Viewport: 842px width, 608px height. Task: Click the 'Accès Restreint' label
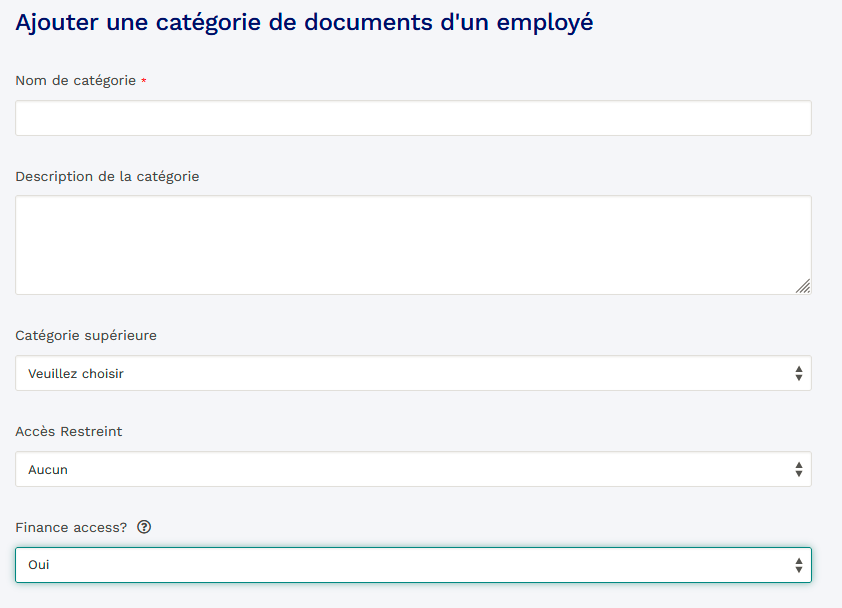tap(69, 431)
